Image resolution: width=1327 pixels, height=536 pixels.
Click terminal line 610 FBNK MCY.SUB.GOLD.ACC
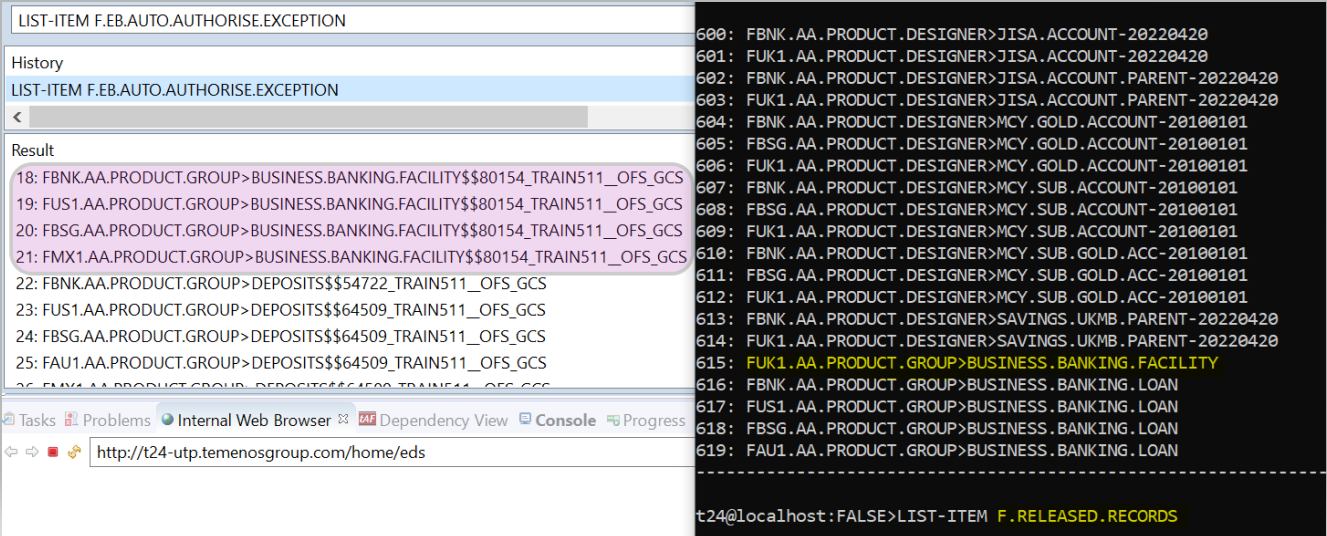pos(972,253)
